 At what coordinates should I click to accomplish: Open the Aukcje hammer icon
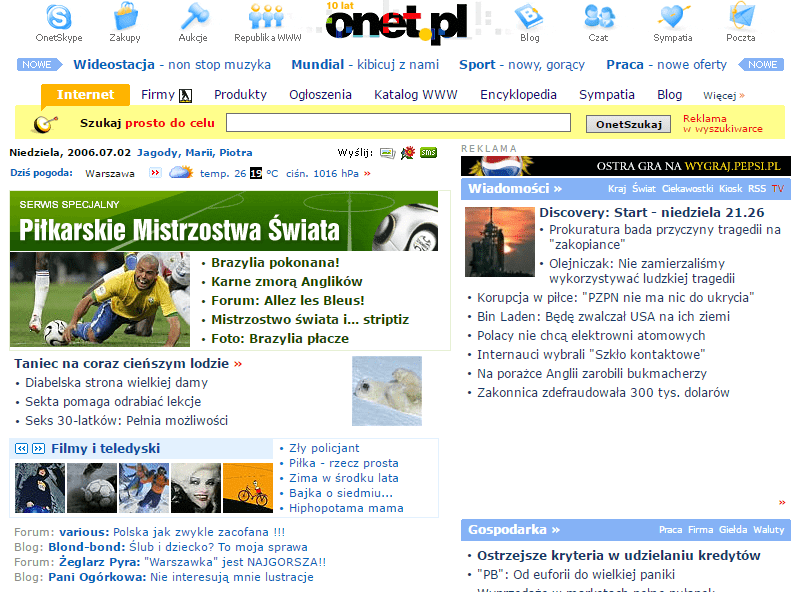(x=193, y=22)
